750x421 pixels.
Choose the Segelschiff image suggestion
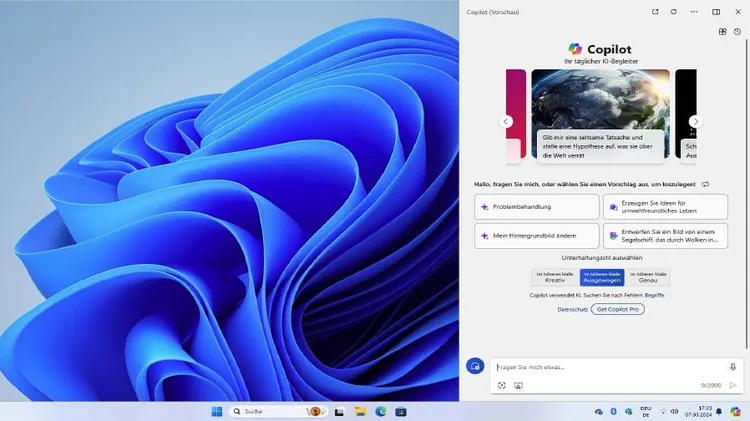(665, 236)
